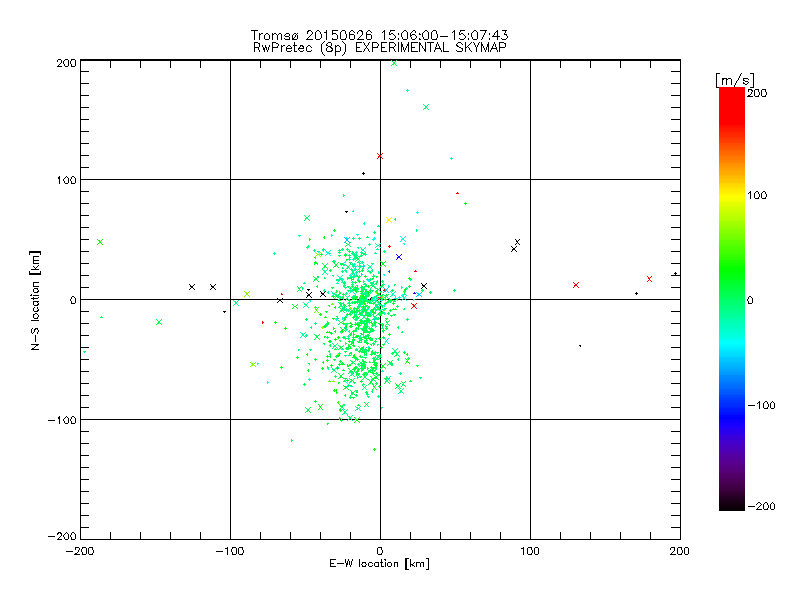Pick the black bottom end of the colorbar

coord(732,503)
